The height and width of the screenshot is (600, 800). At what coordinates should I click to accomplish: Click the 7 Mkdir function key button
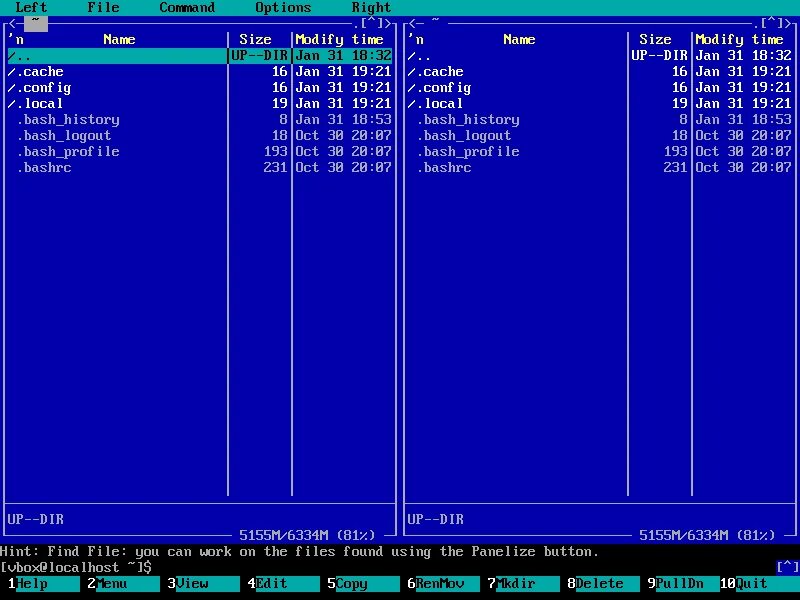coord(524,583)
